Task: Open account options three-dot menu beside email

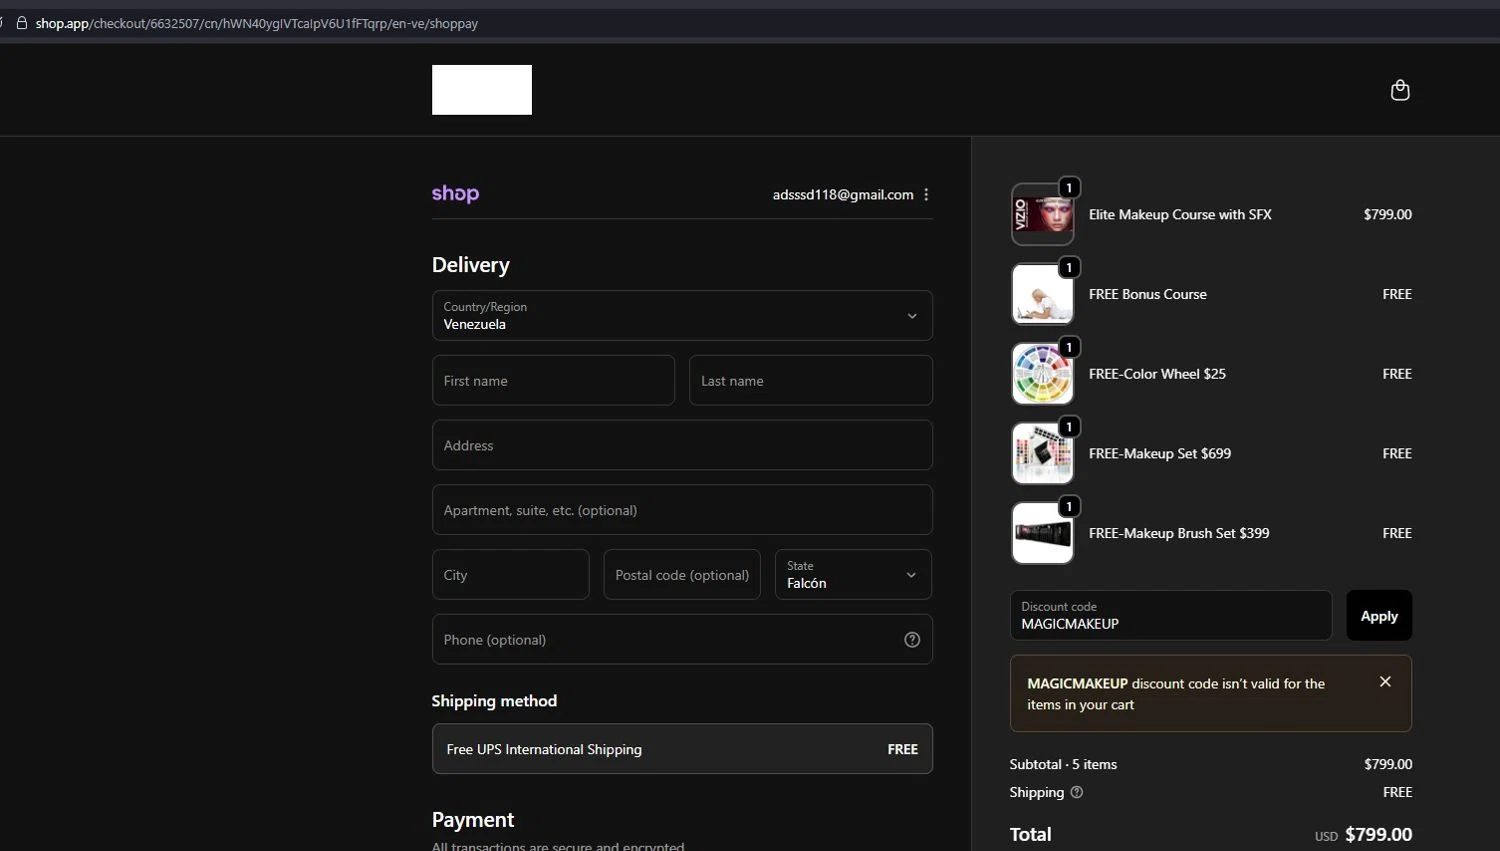Action: click(x=926, y=195)
